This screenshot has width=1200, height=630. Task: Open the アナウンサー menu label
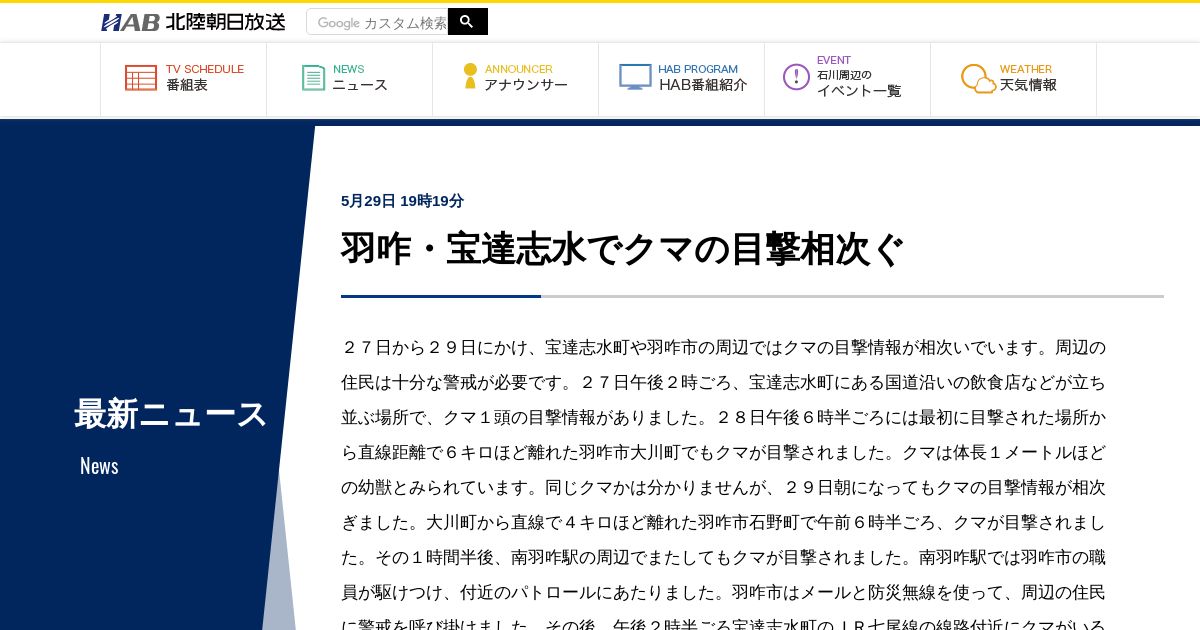tap(526, 85)
